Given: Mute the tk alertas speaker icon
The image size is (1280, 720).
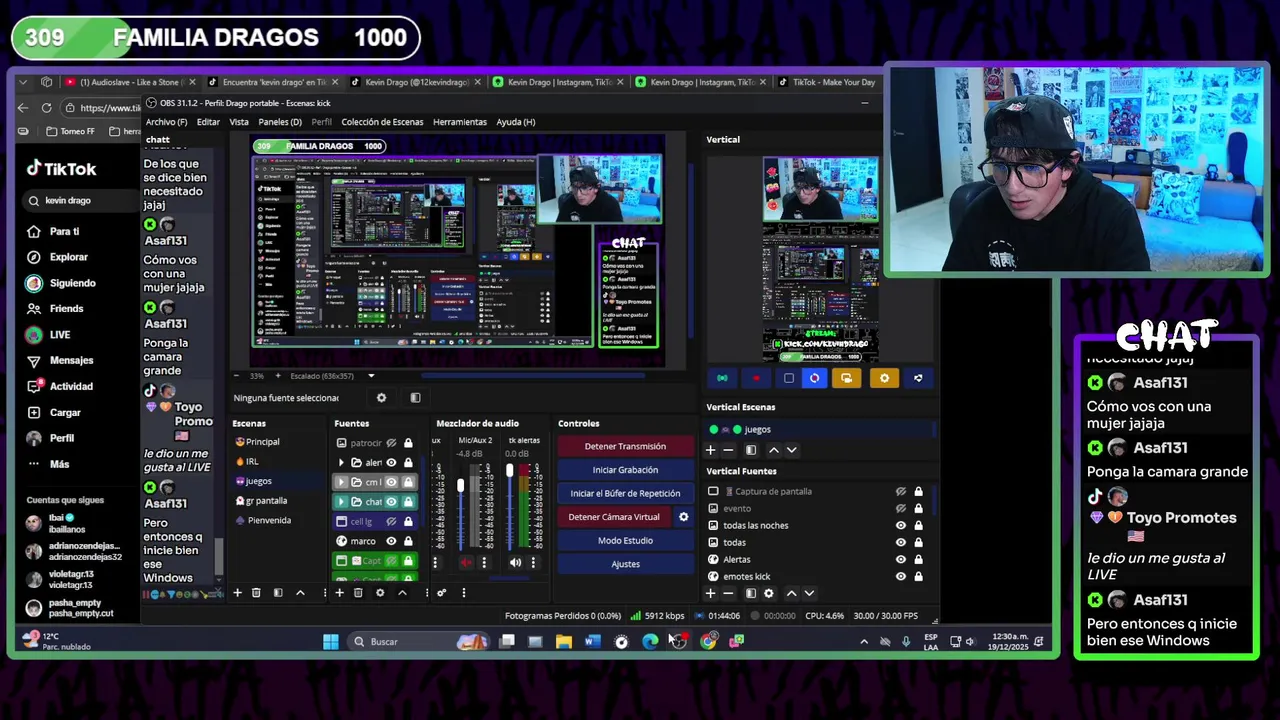Looking at the screenshot, I should click(x=515, y=562).
